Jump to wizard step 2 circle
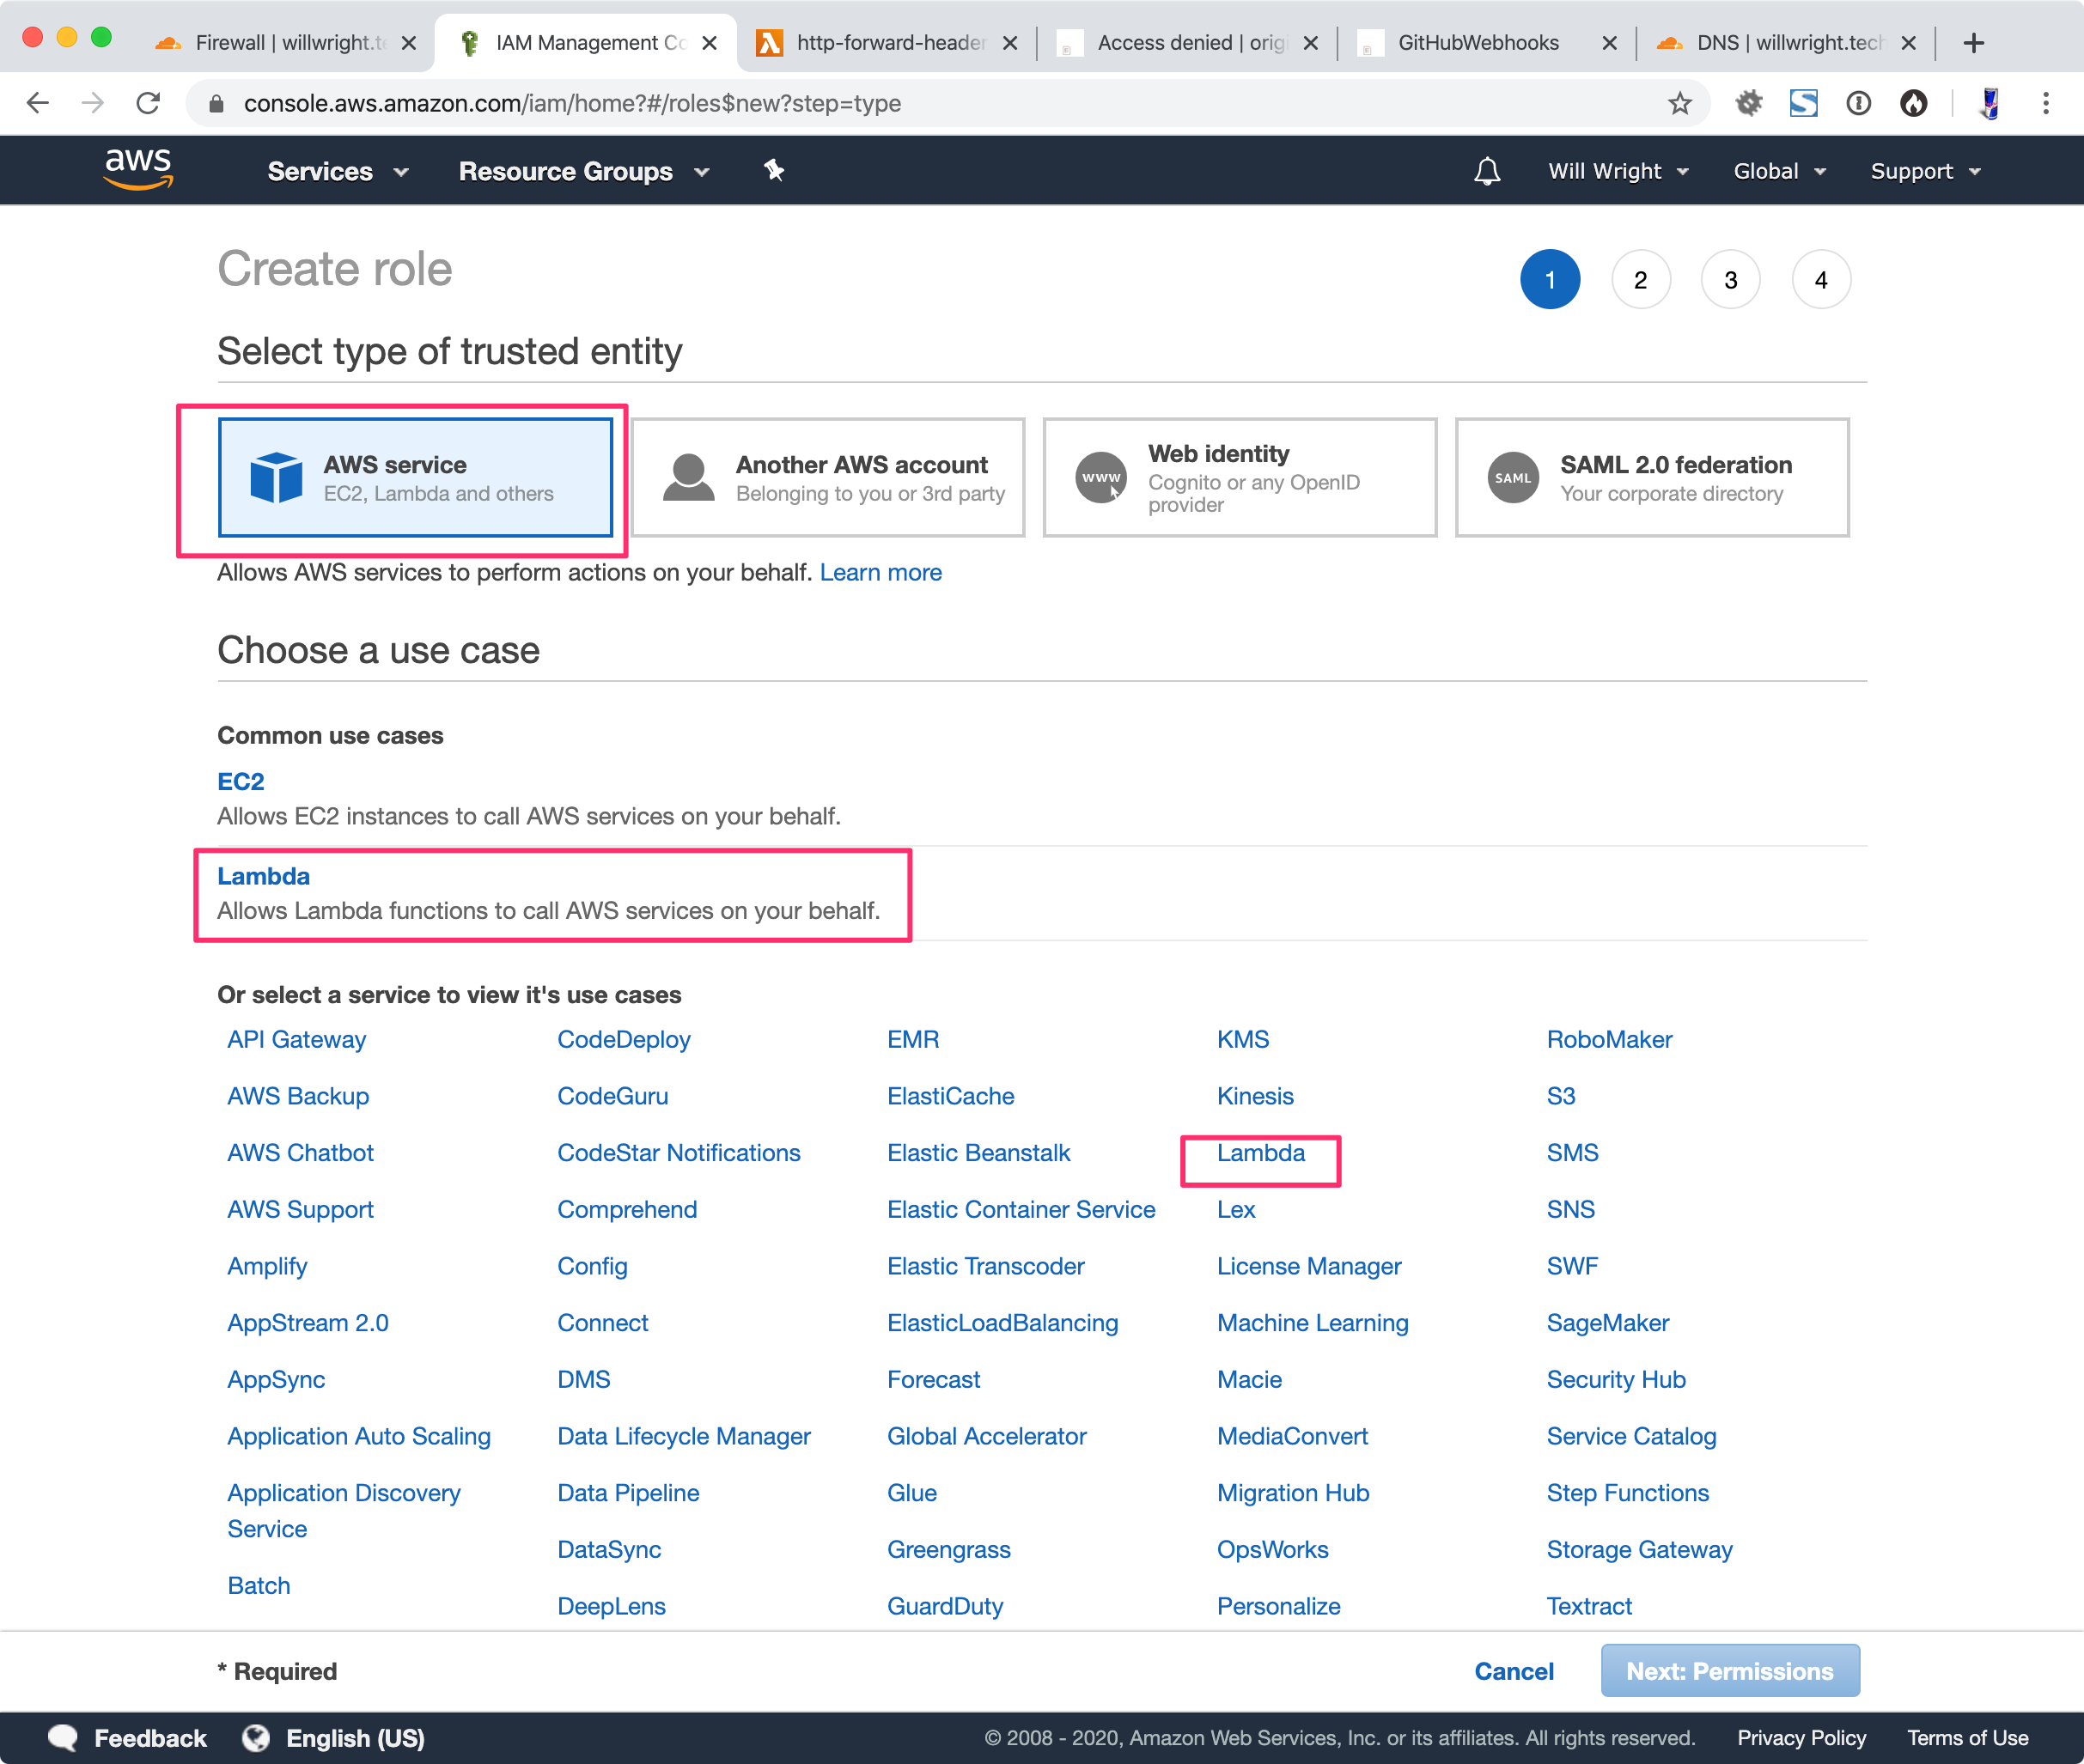 point(1640,279)
